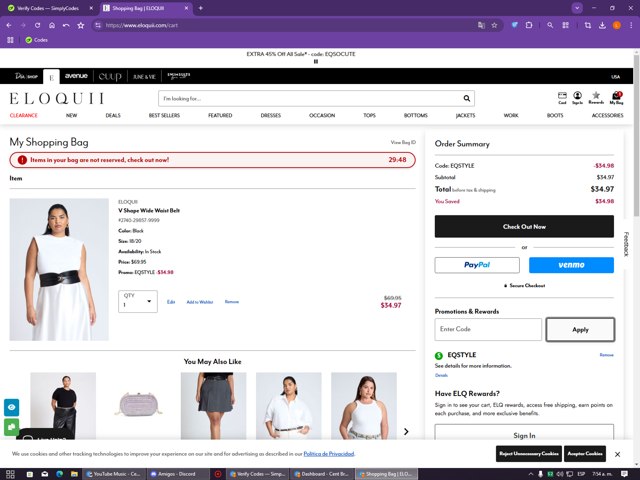
Task: Open the Amigos Discord taskbar window
Action: tap(177, 474)
